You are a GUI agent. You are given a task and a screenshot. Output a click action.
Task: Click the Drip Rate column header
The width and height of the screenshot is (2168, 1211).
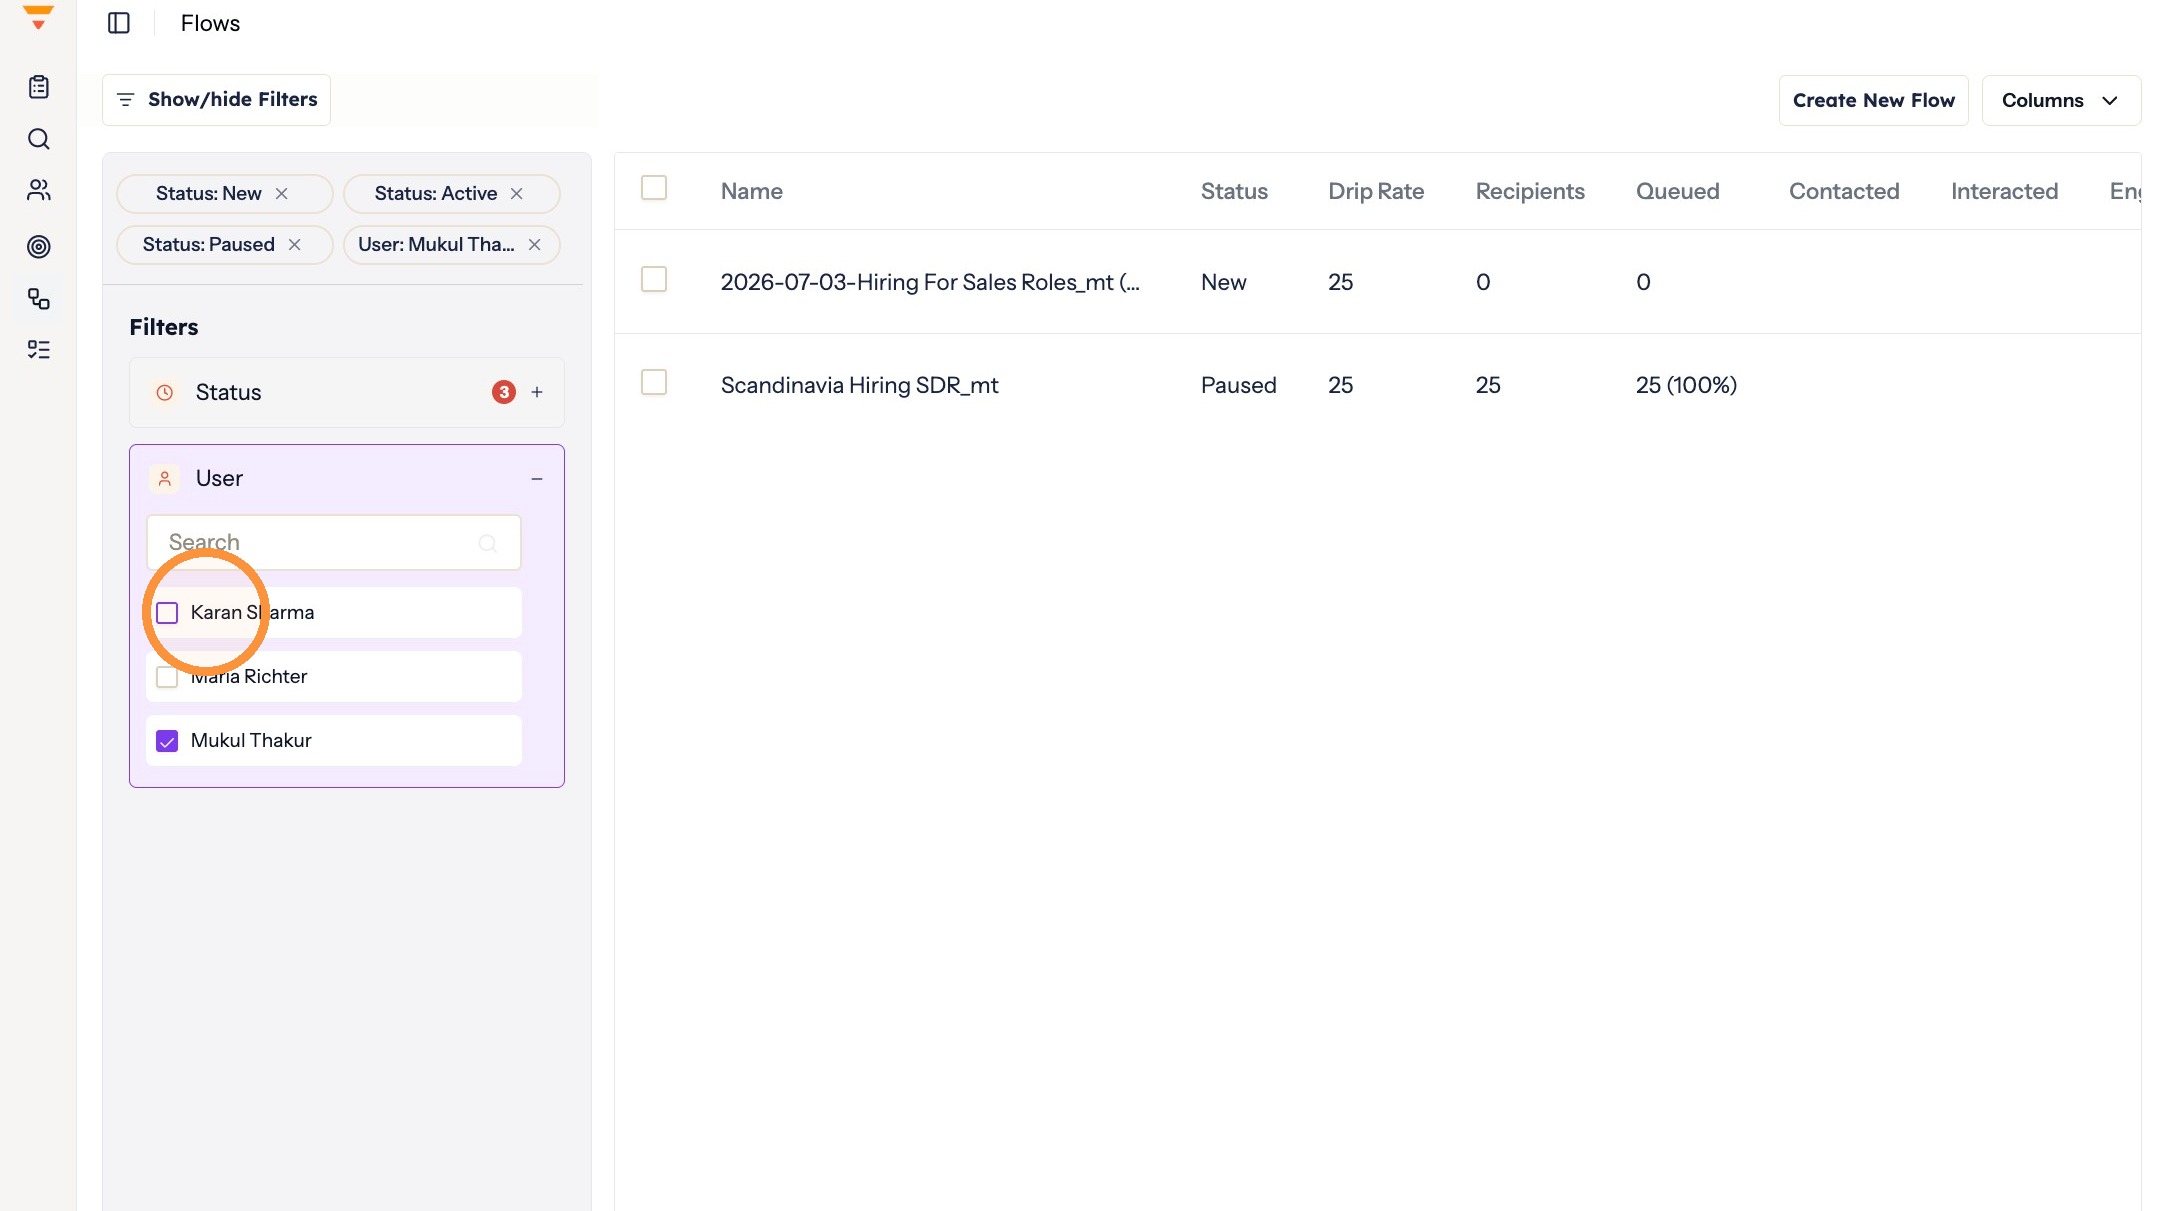pos(1376,191)
